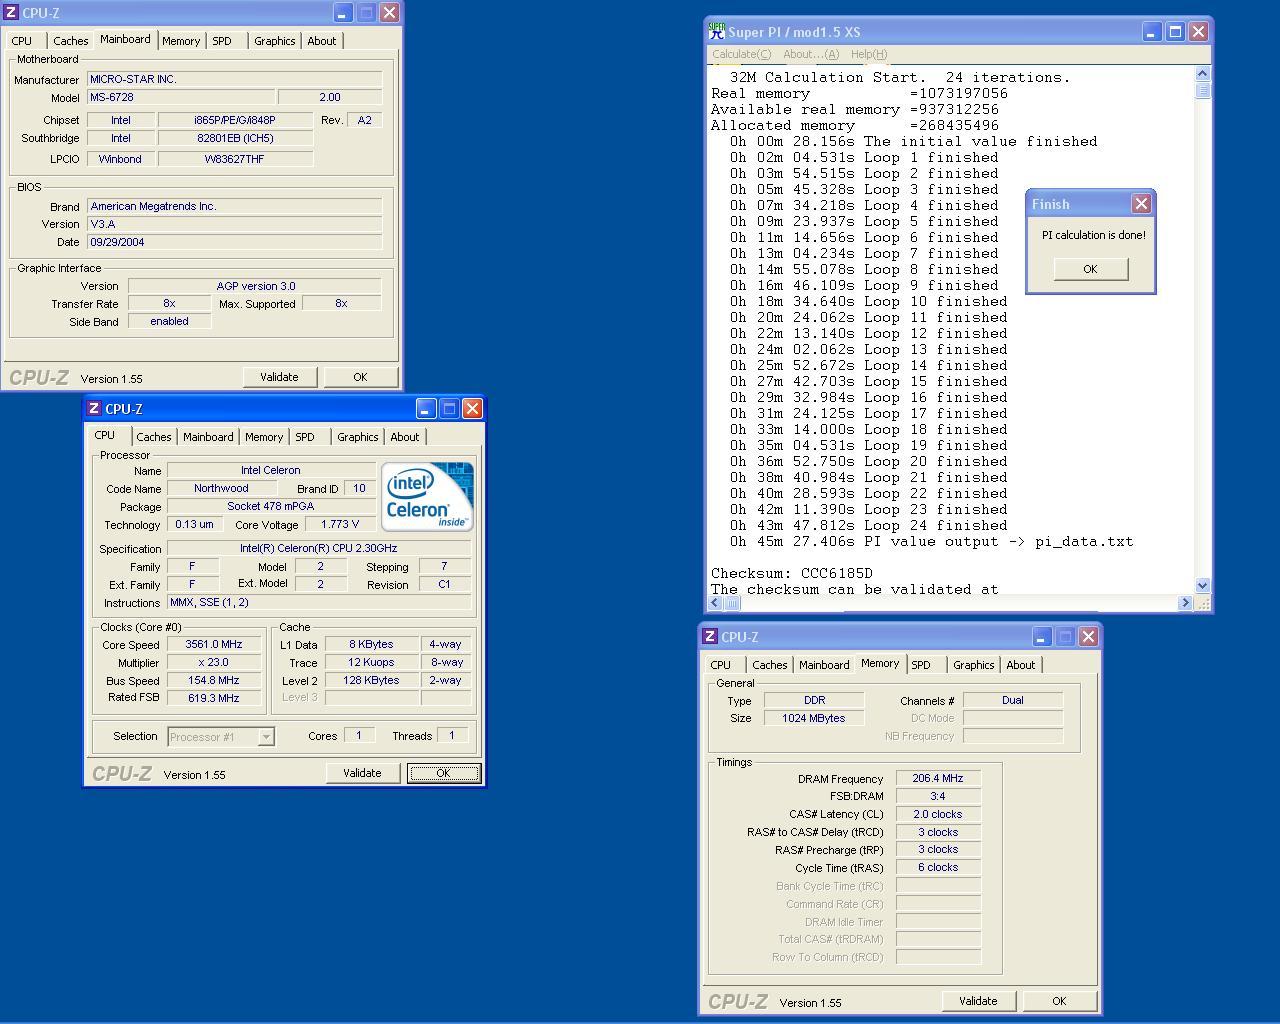Image resolution: width=1280 pixels, height=1024 pixels.
Task: Select Memory tab in Mainboard window
Action: [x=181, y=41]
